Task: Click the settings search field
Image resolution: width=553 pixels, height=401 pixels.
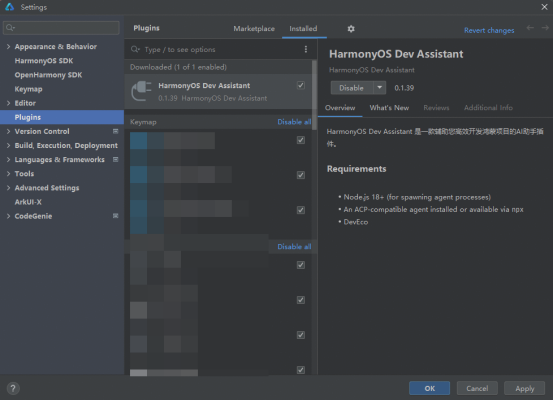Action: point(61,28)
